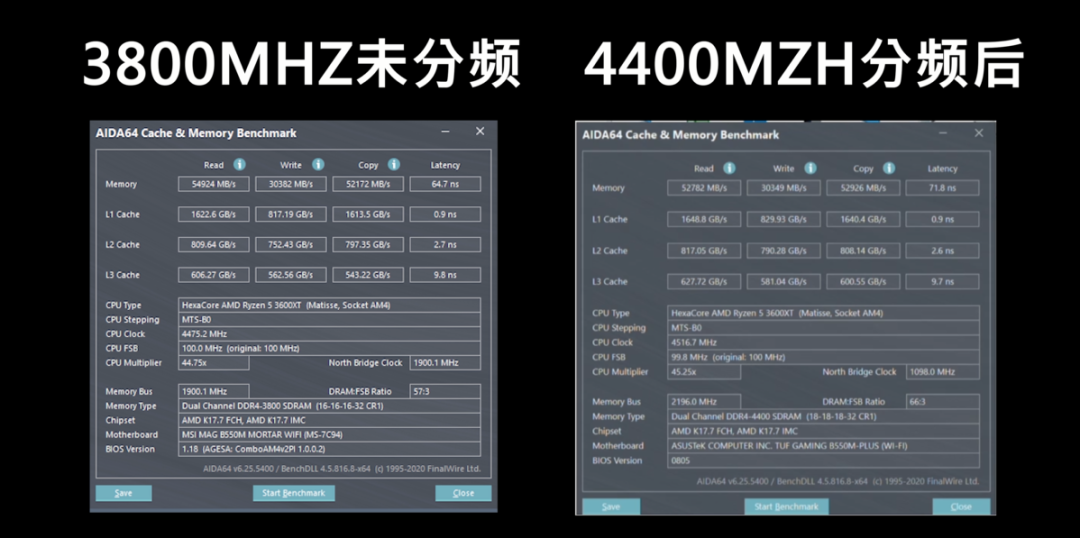Click Close button in right AIDA64 window
This screenshot has height=538, width=1080.
point(961,506)
